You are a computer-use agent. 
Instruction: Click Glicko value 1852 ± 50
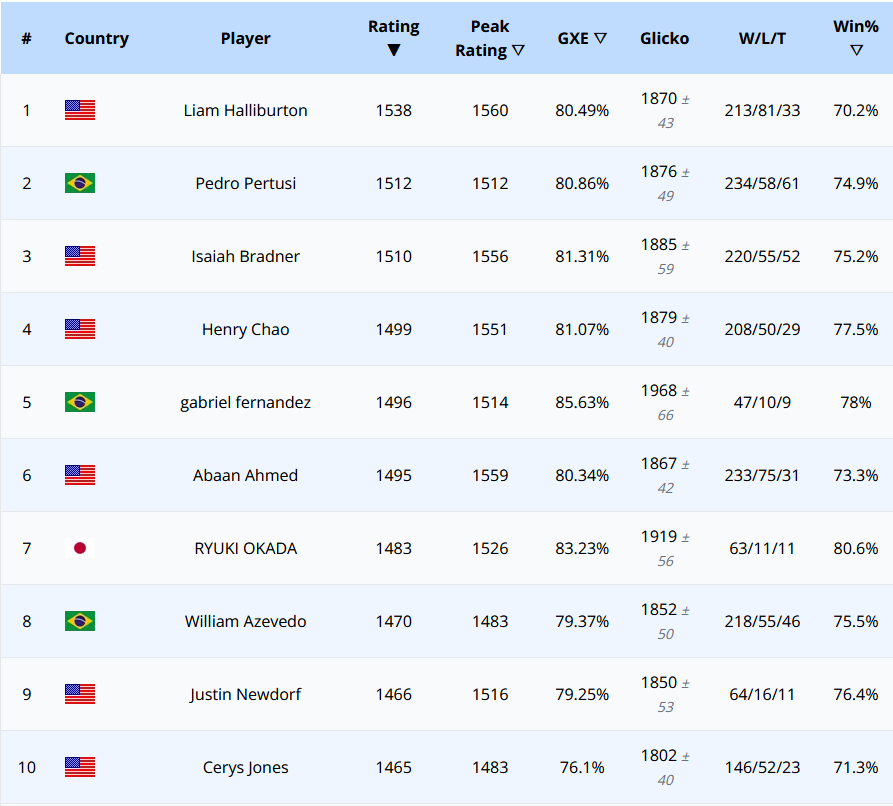pos(665,621)
